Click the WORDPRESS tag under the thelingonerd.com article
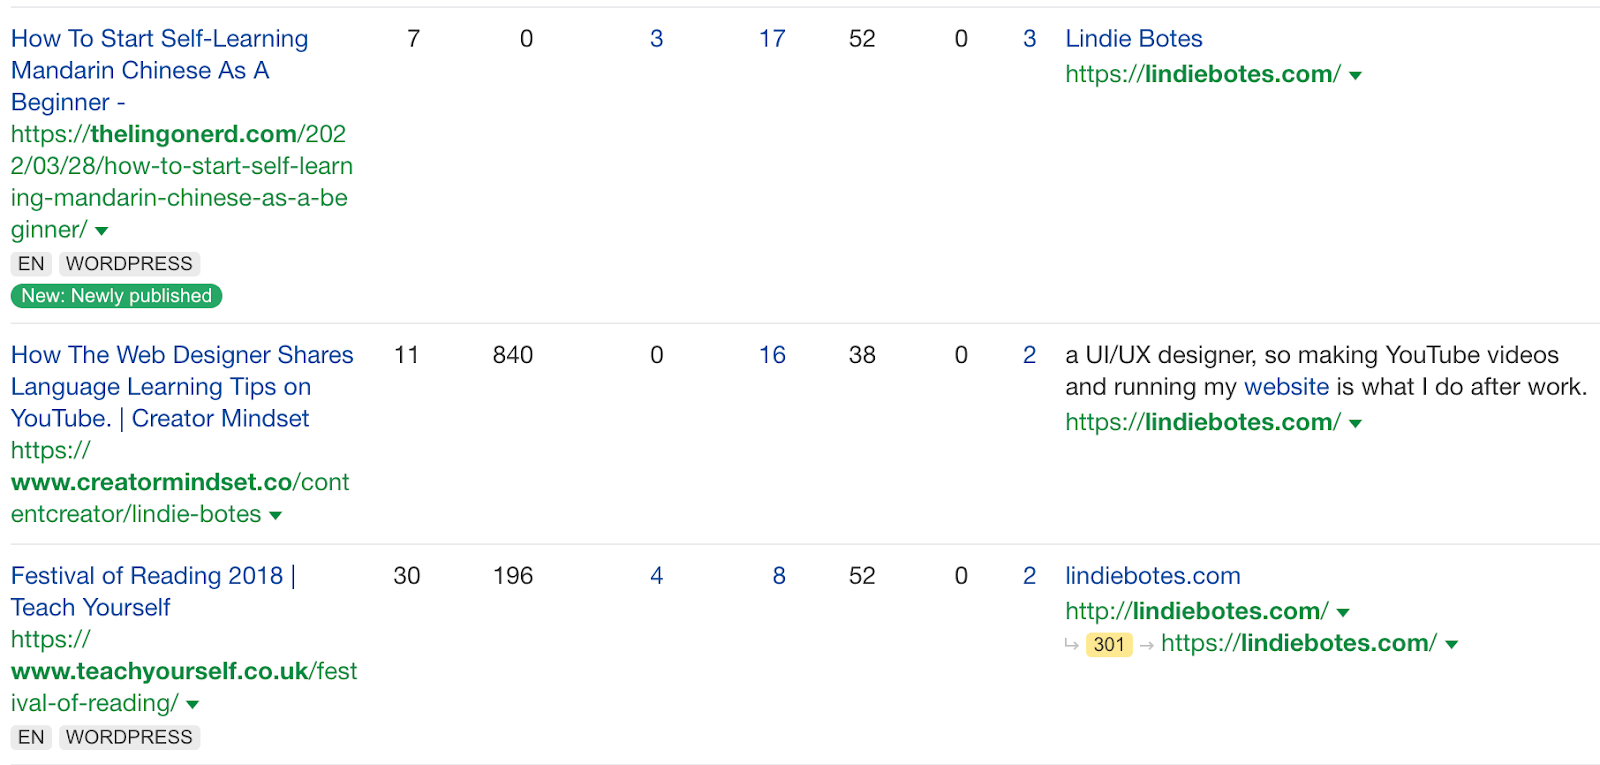1600x765 pixels. [129, 264]
